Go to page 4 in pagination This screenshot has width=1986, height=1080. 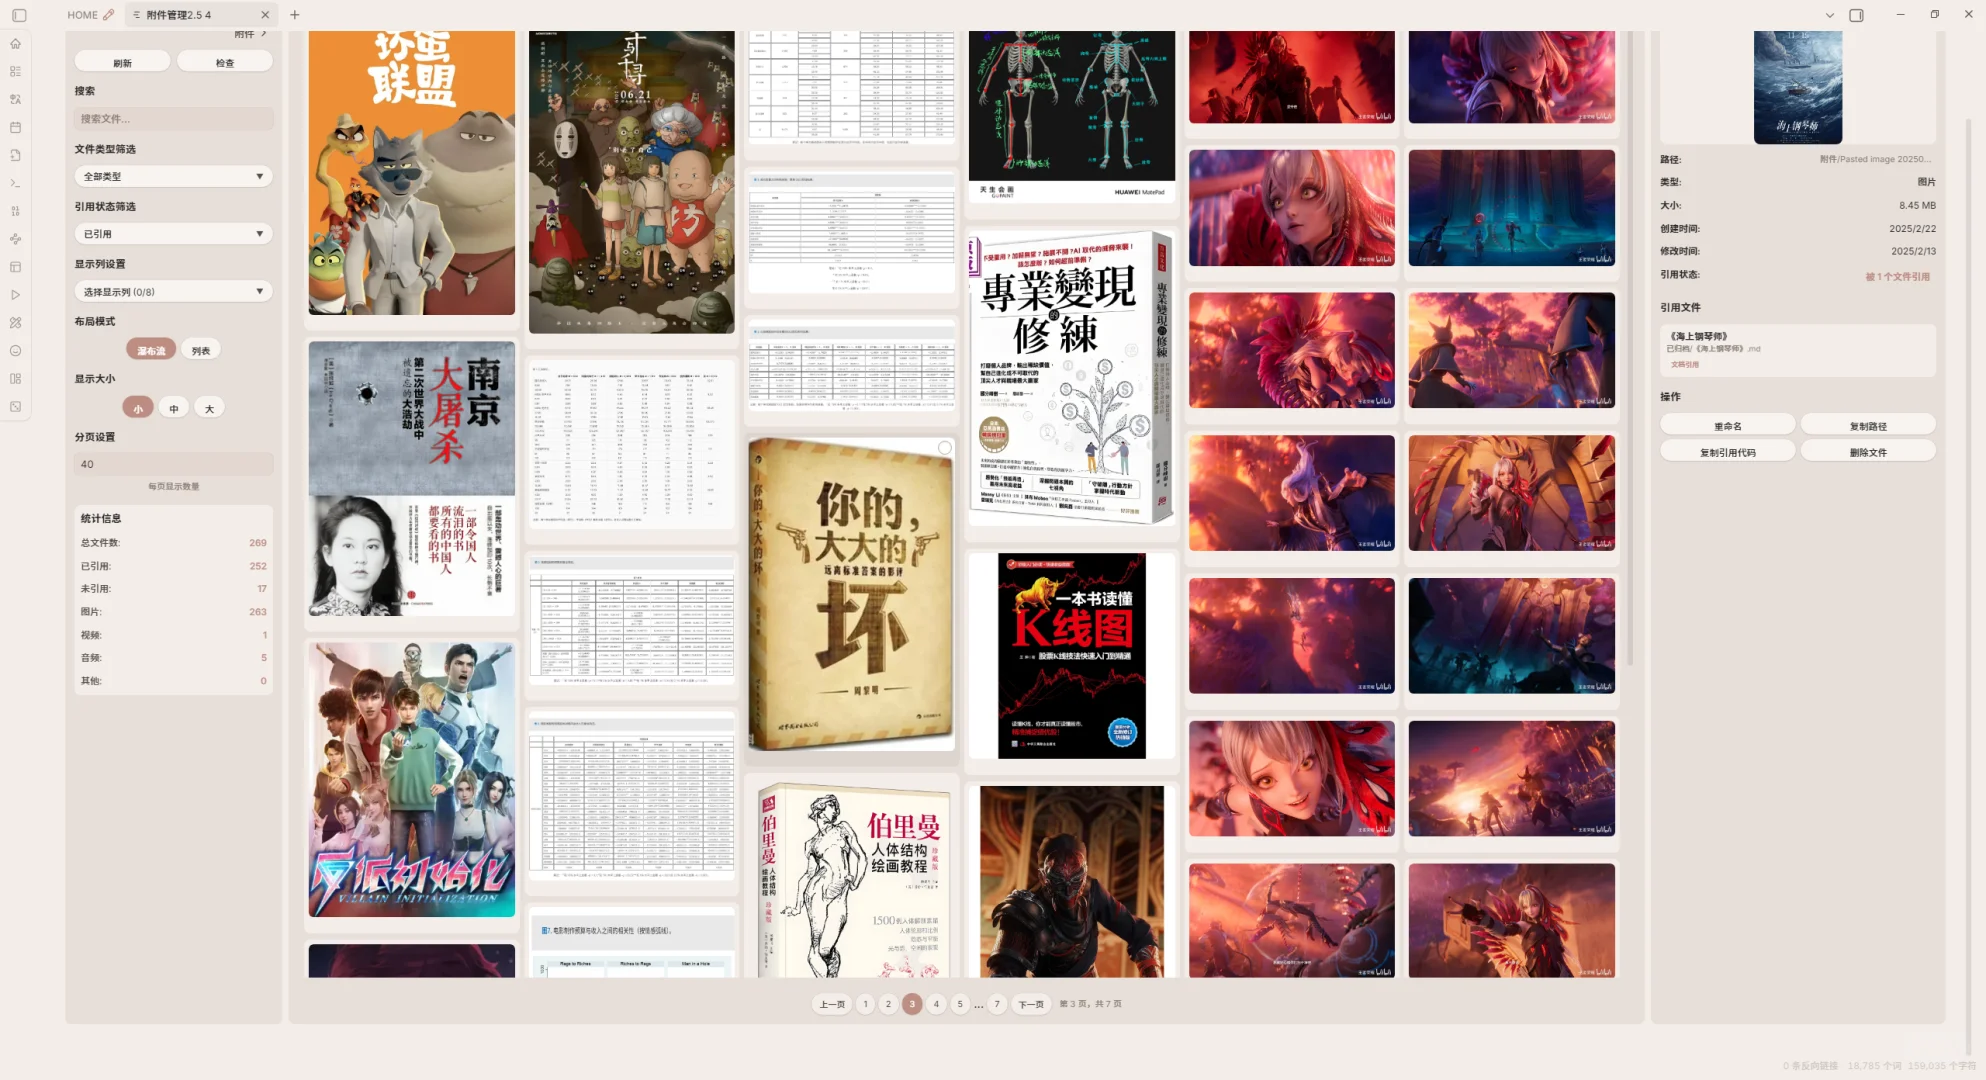coord(936,1004)
